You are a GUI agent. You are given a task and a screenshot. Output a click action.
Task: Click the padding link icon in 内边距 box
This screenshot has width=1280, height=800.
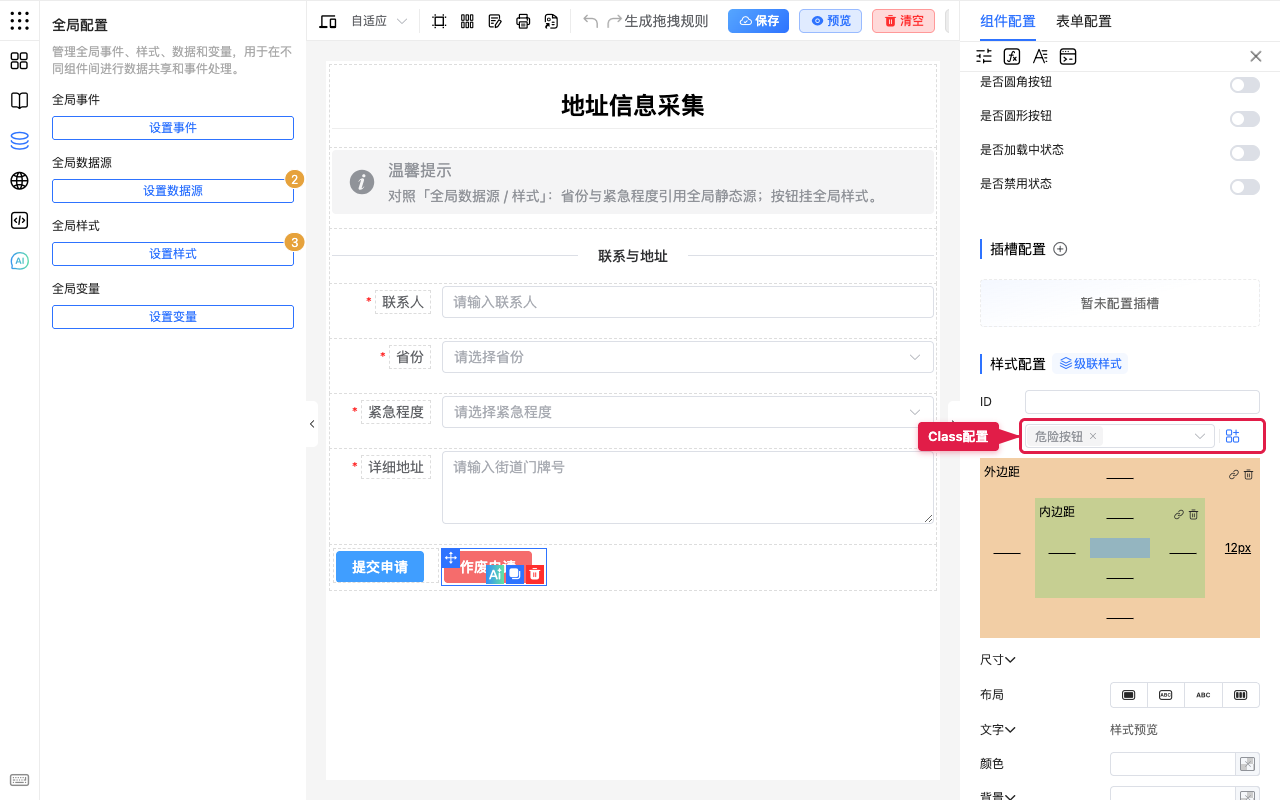coord(1179,515)
